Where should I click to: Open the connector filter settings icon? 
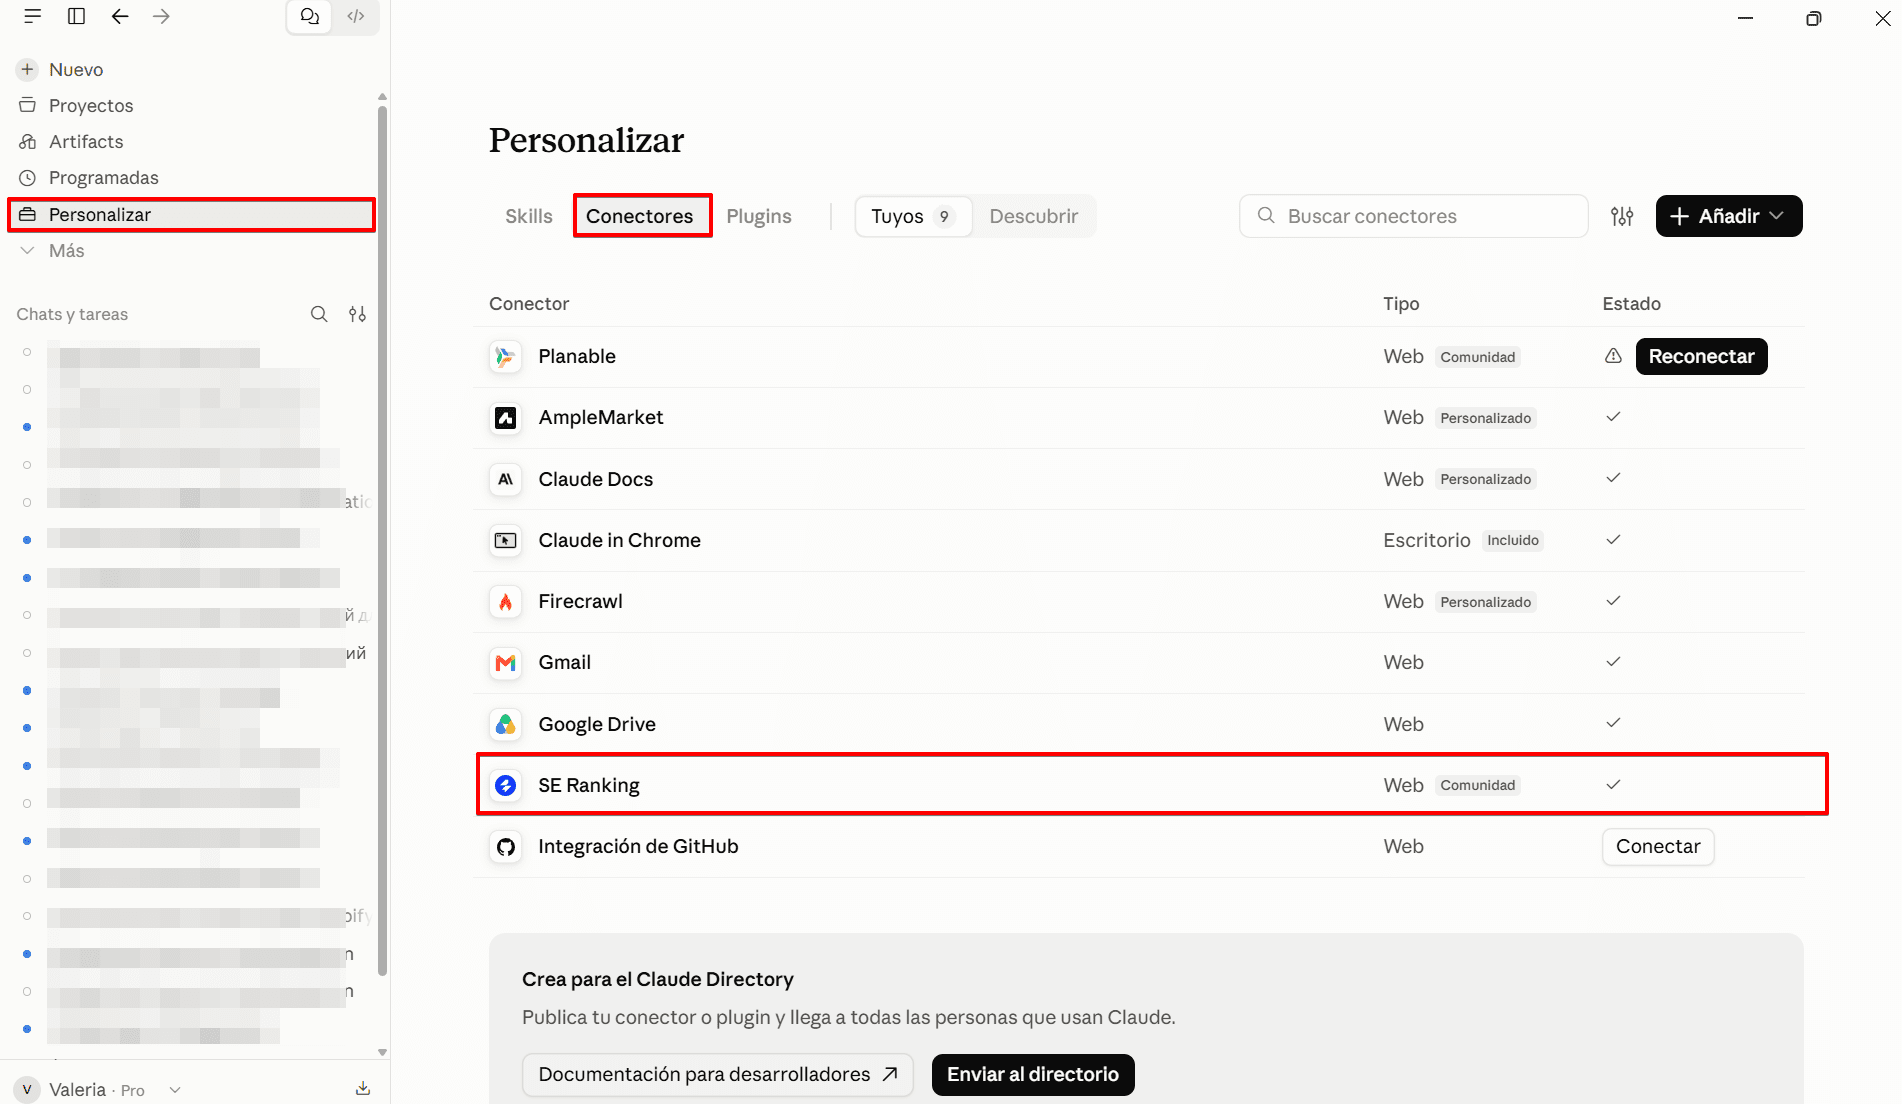point(1622,216)
